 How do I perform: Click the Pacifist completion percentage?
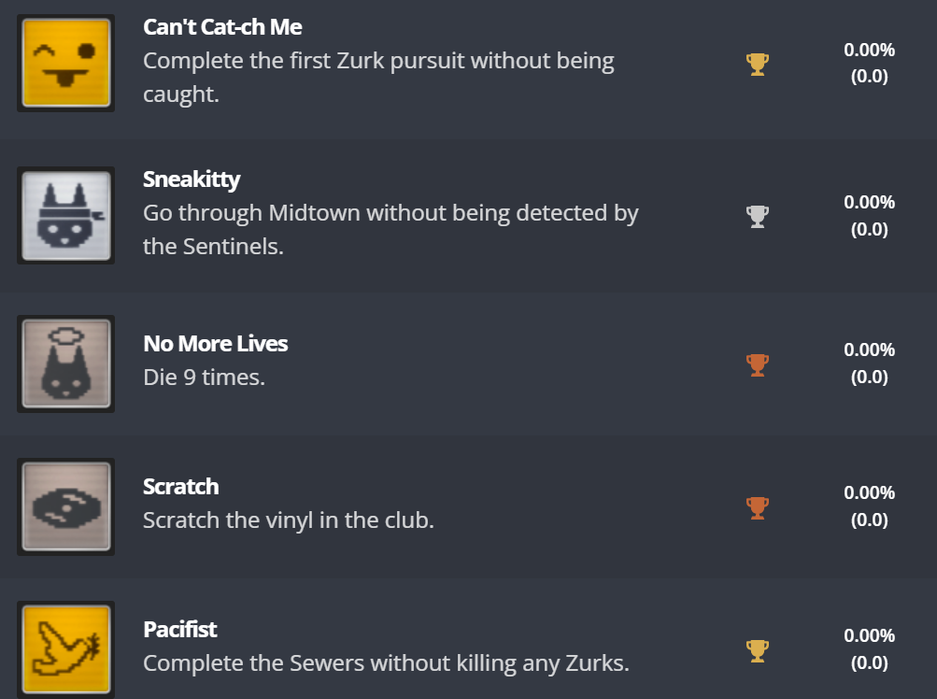[x=869, y=636]
